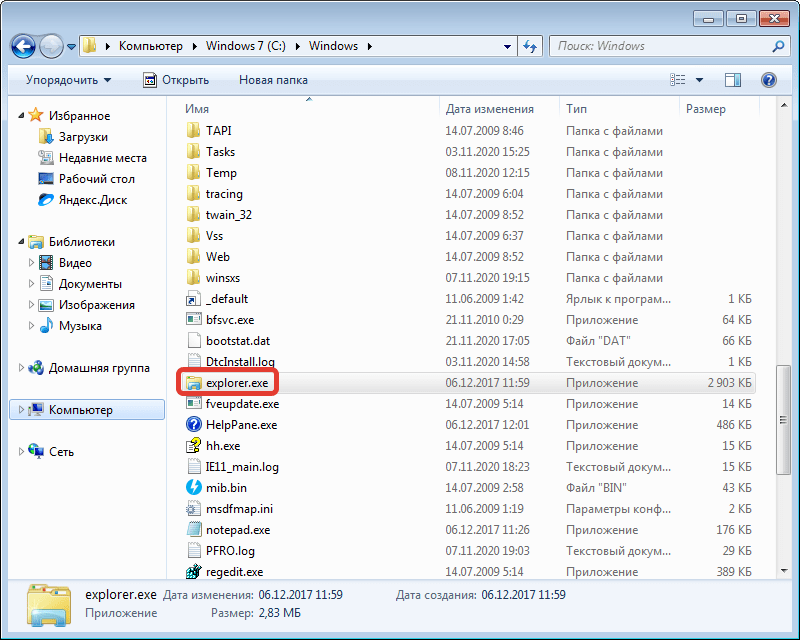This screenshot has height=640, width=800.
Task: Select the Tasks folder icon
Action: coord(193,152)
